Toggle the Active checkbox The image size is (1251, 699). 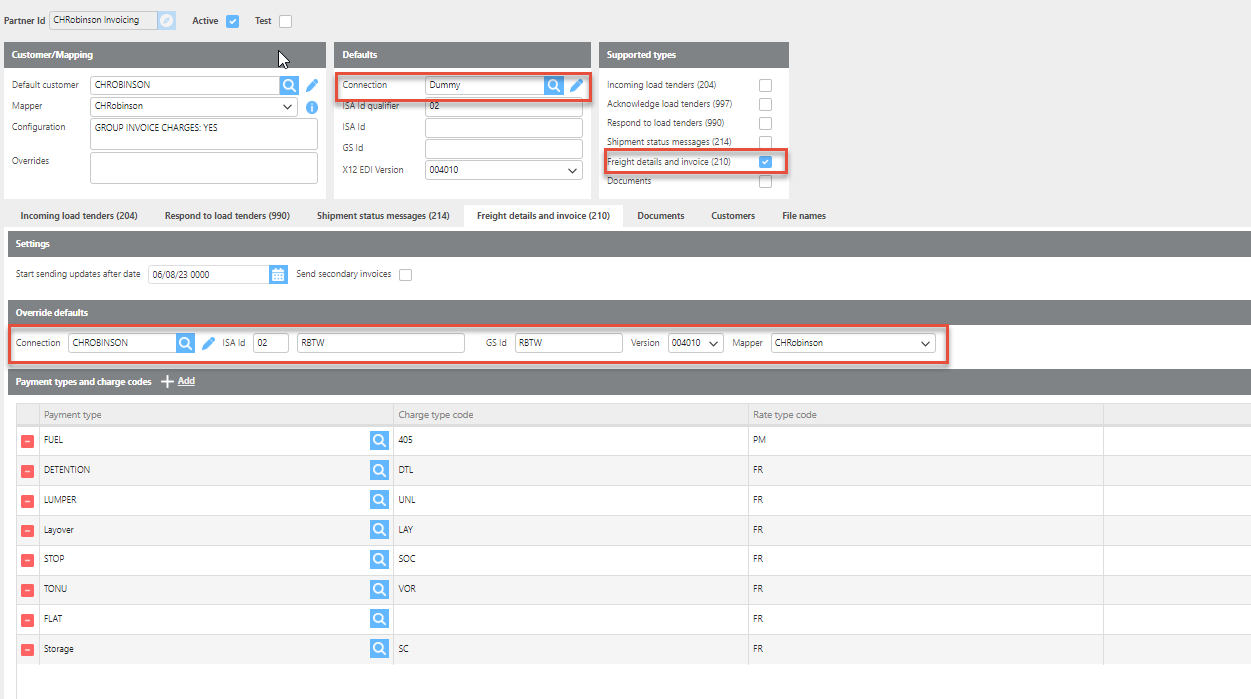(232, 21)
